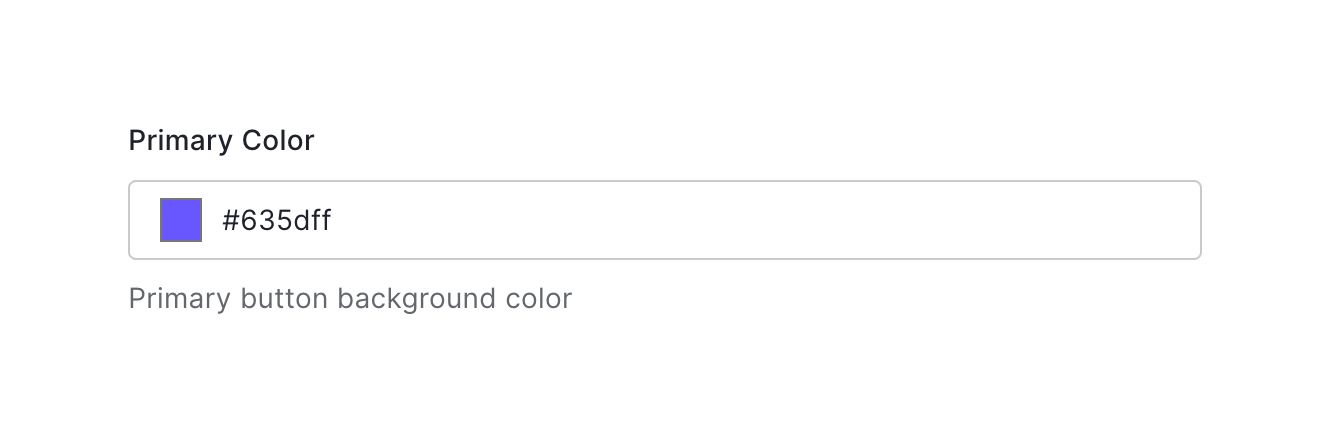
Task: Click the Primary Color label
Action: click(x=221, y=141)
